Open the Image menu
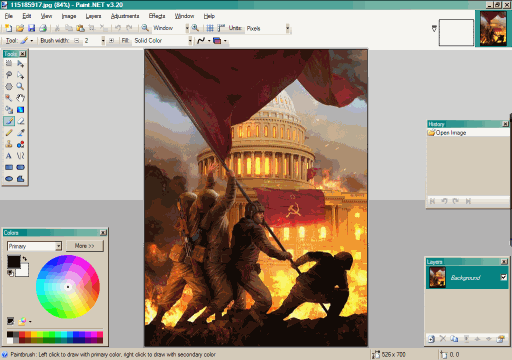 [69, 16]
